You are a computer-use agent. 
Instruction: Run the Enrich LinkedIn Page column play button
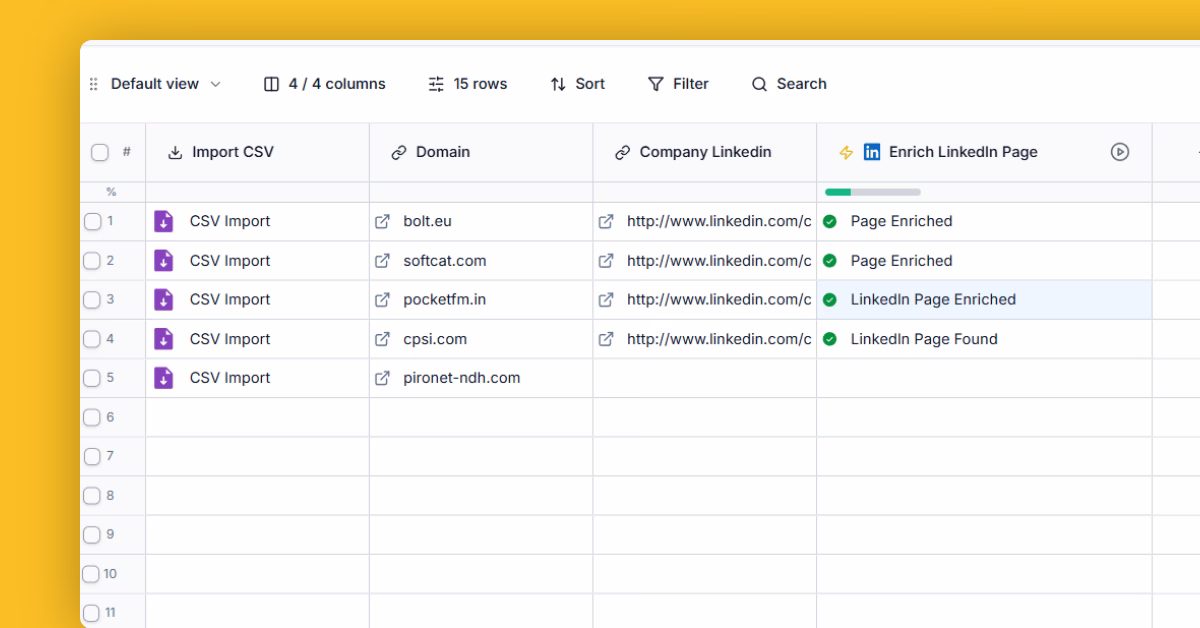(x=1120, y=152)
